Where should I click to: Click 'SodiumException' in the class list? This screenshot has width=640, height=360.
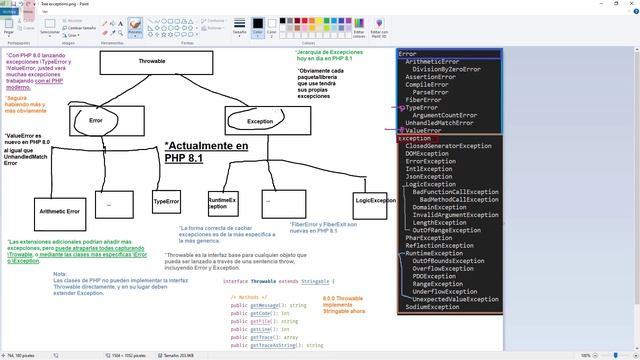click(432, 307)
